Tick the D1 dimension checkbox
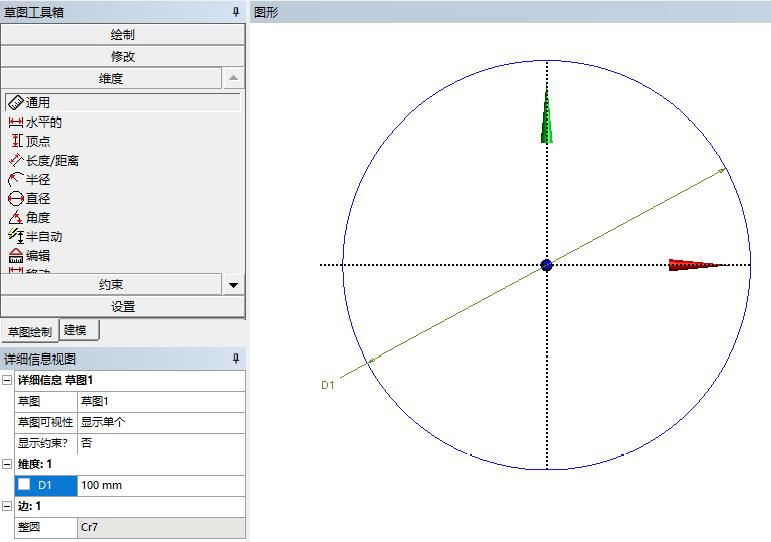The image size is (771, 542). tap(24, 485)
